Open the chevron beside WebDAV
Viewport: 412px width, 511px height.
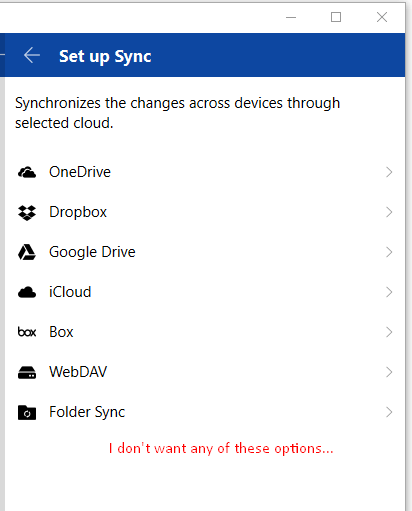click(389, 372)
